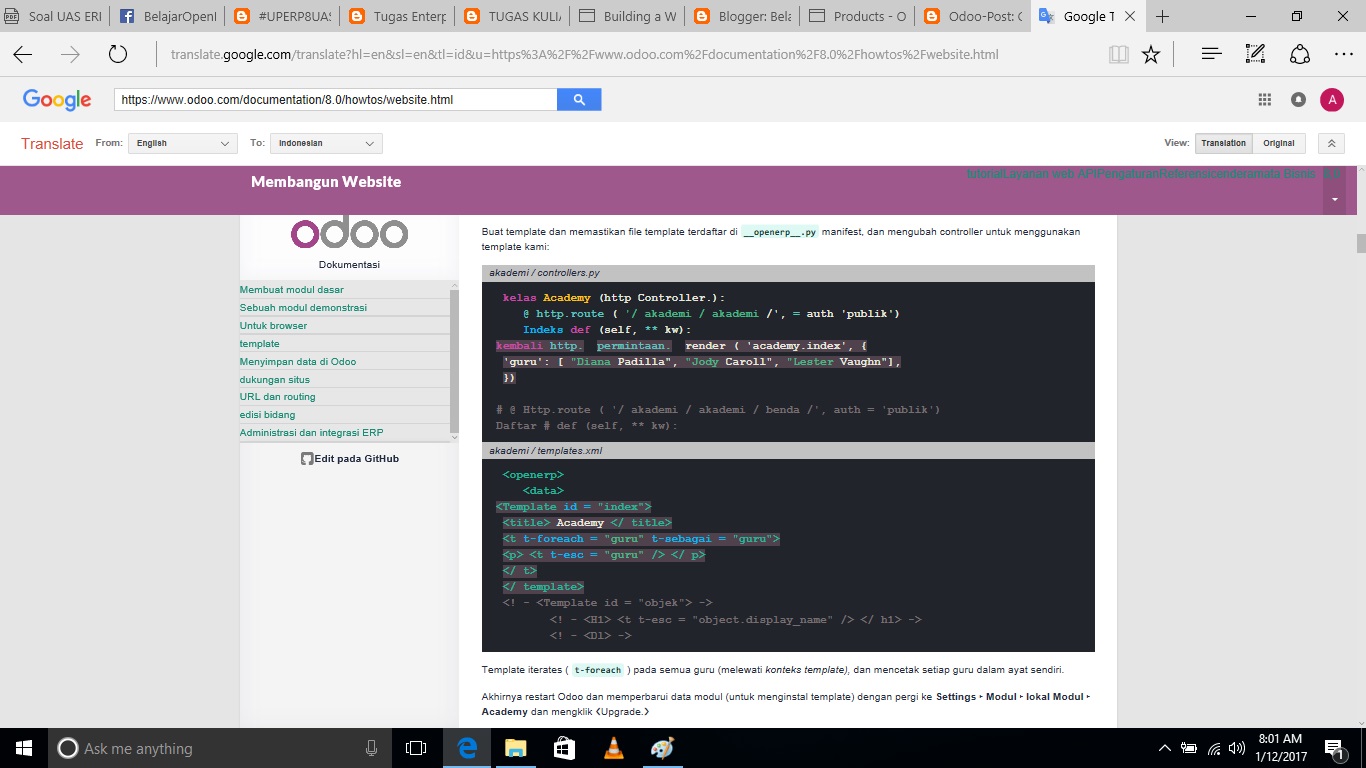Switch to Tugas Enterp tab
Image resolution: width=1366 pixels, height=768 pixels.
(x=397, y=16)
